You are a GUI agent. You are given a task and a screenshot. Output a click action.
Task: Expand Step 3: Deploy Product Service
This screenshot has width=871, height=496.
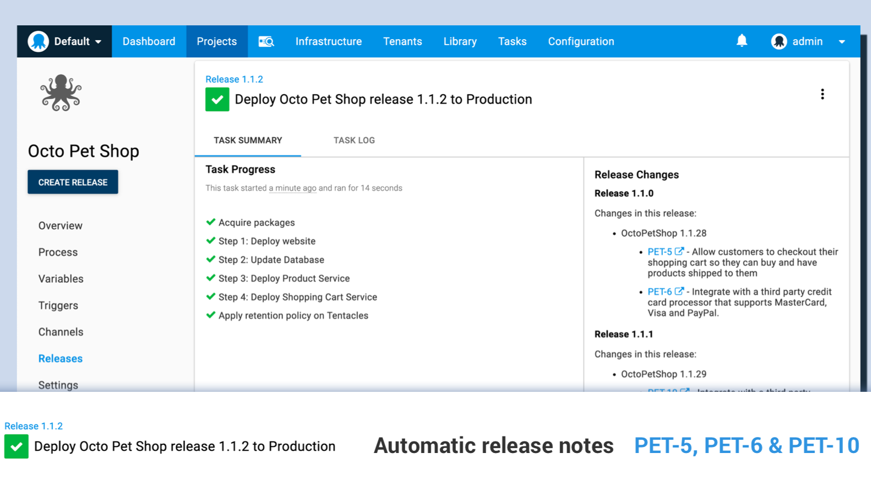click(x=284, y=278)
